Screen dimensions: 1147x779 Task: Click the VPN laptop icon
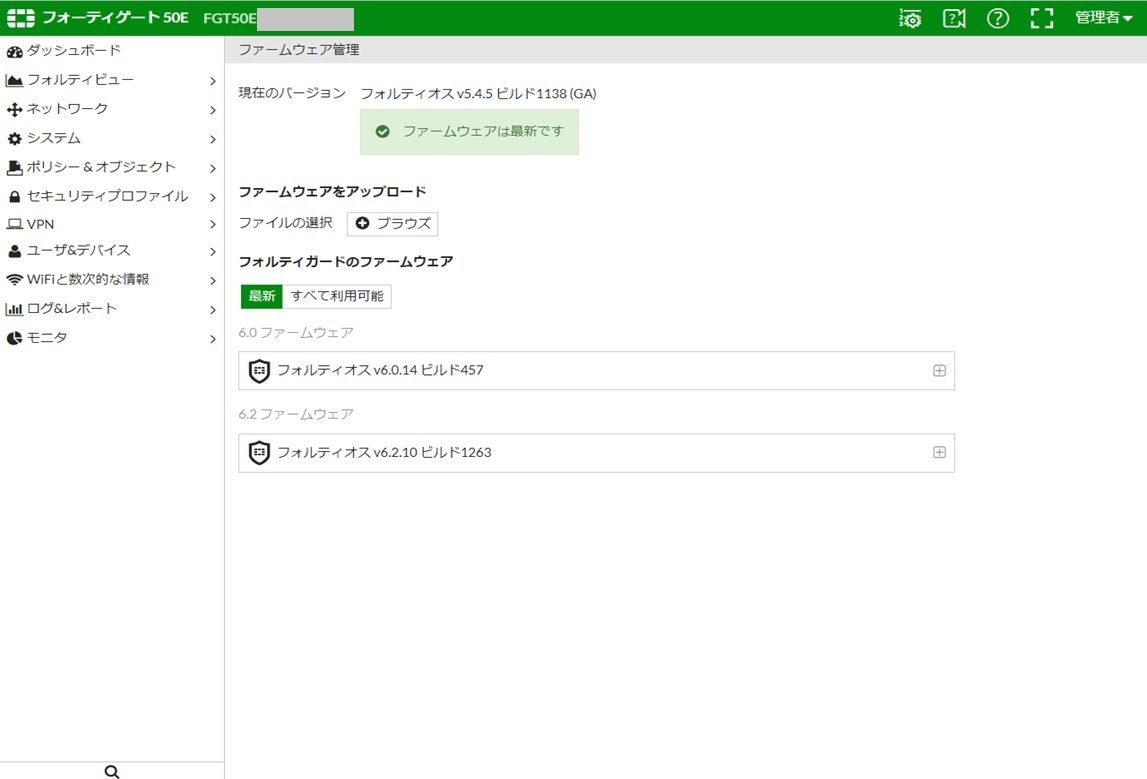point(14,225)
